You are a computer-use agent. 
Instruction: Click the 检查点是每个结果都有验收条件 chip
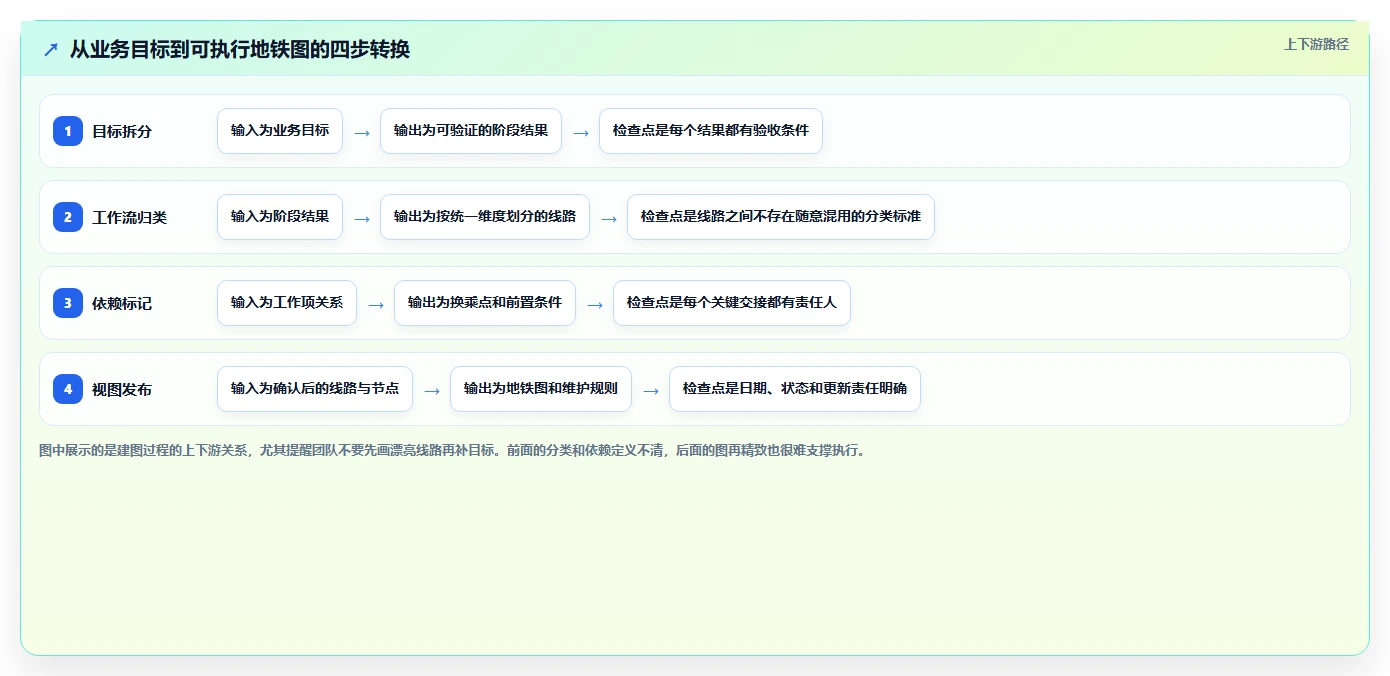(x=711, y=131)
